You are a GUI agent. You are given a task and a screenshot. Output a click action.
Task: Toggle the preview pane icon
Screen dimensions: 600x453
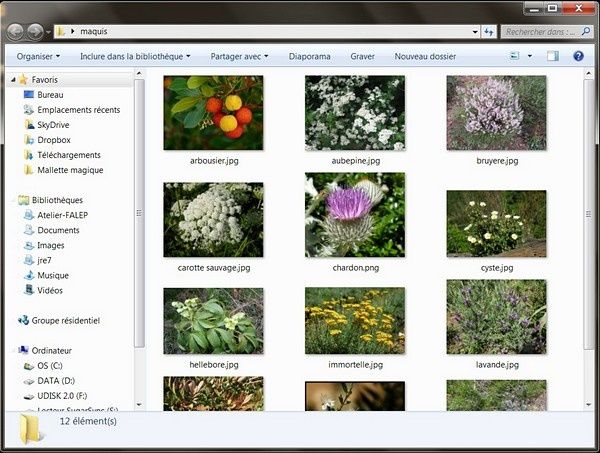pyautogui.click(x=553, y=56)
